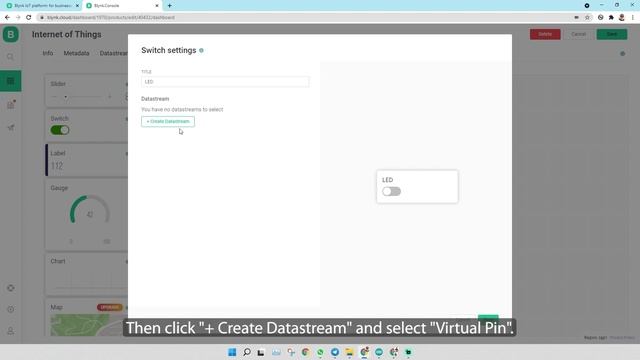The height and width of the screenshot is (360, 640).
Task: Click the Cancel button in the header
Action: coord(578,34)
